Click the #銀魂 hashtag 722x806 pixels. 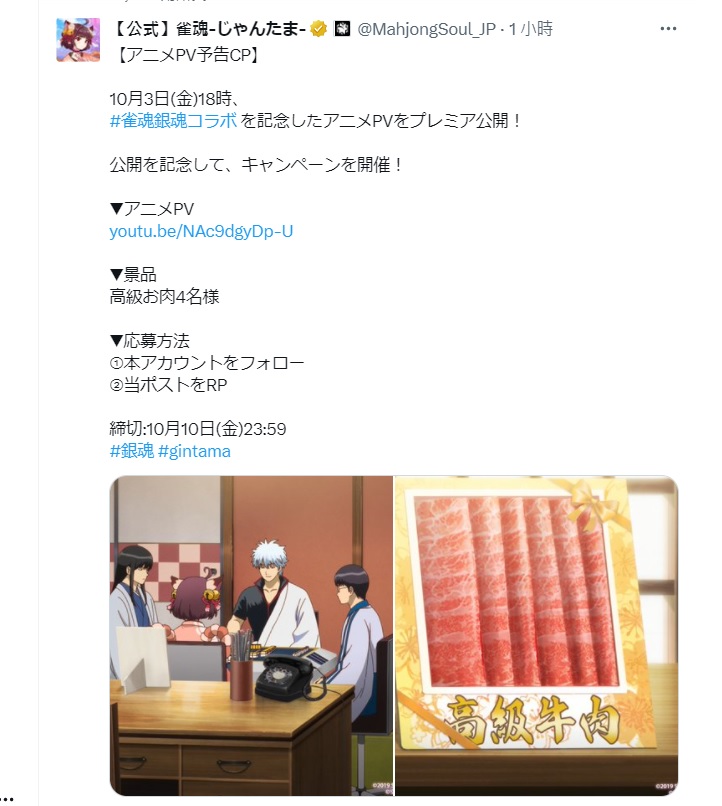(132, 451)
